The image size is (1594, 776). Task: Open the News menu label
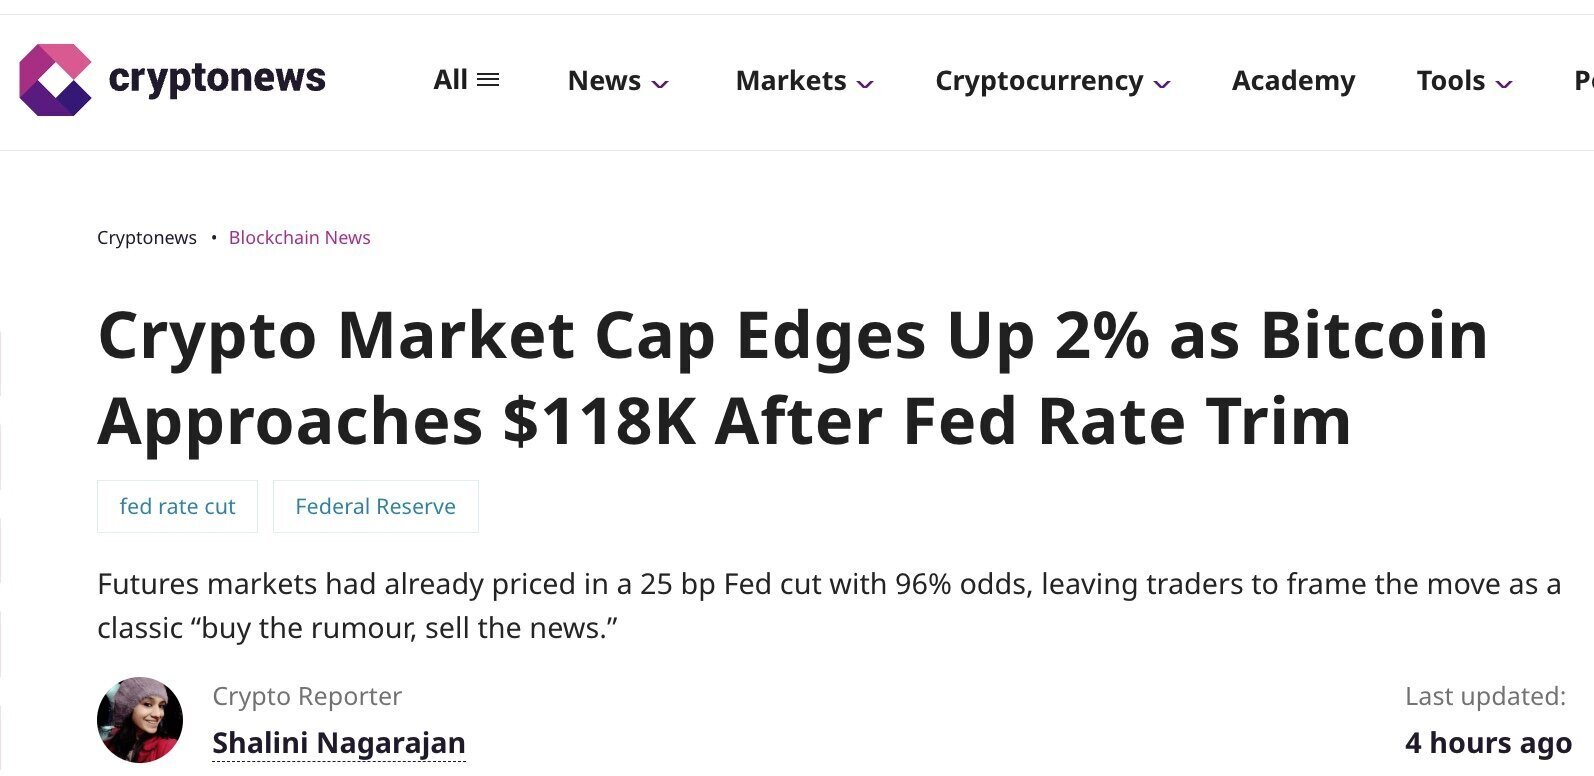pyautogui.click(x=604, y=80)
